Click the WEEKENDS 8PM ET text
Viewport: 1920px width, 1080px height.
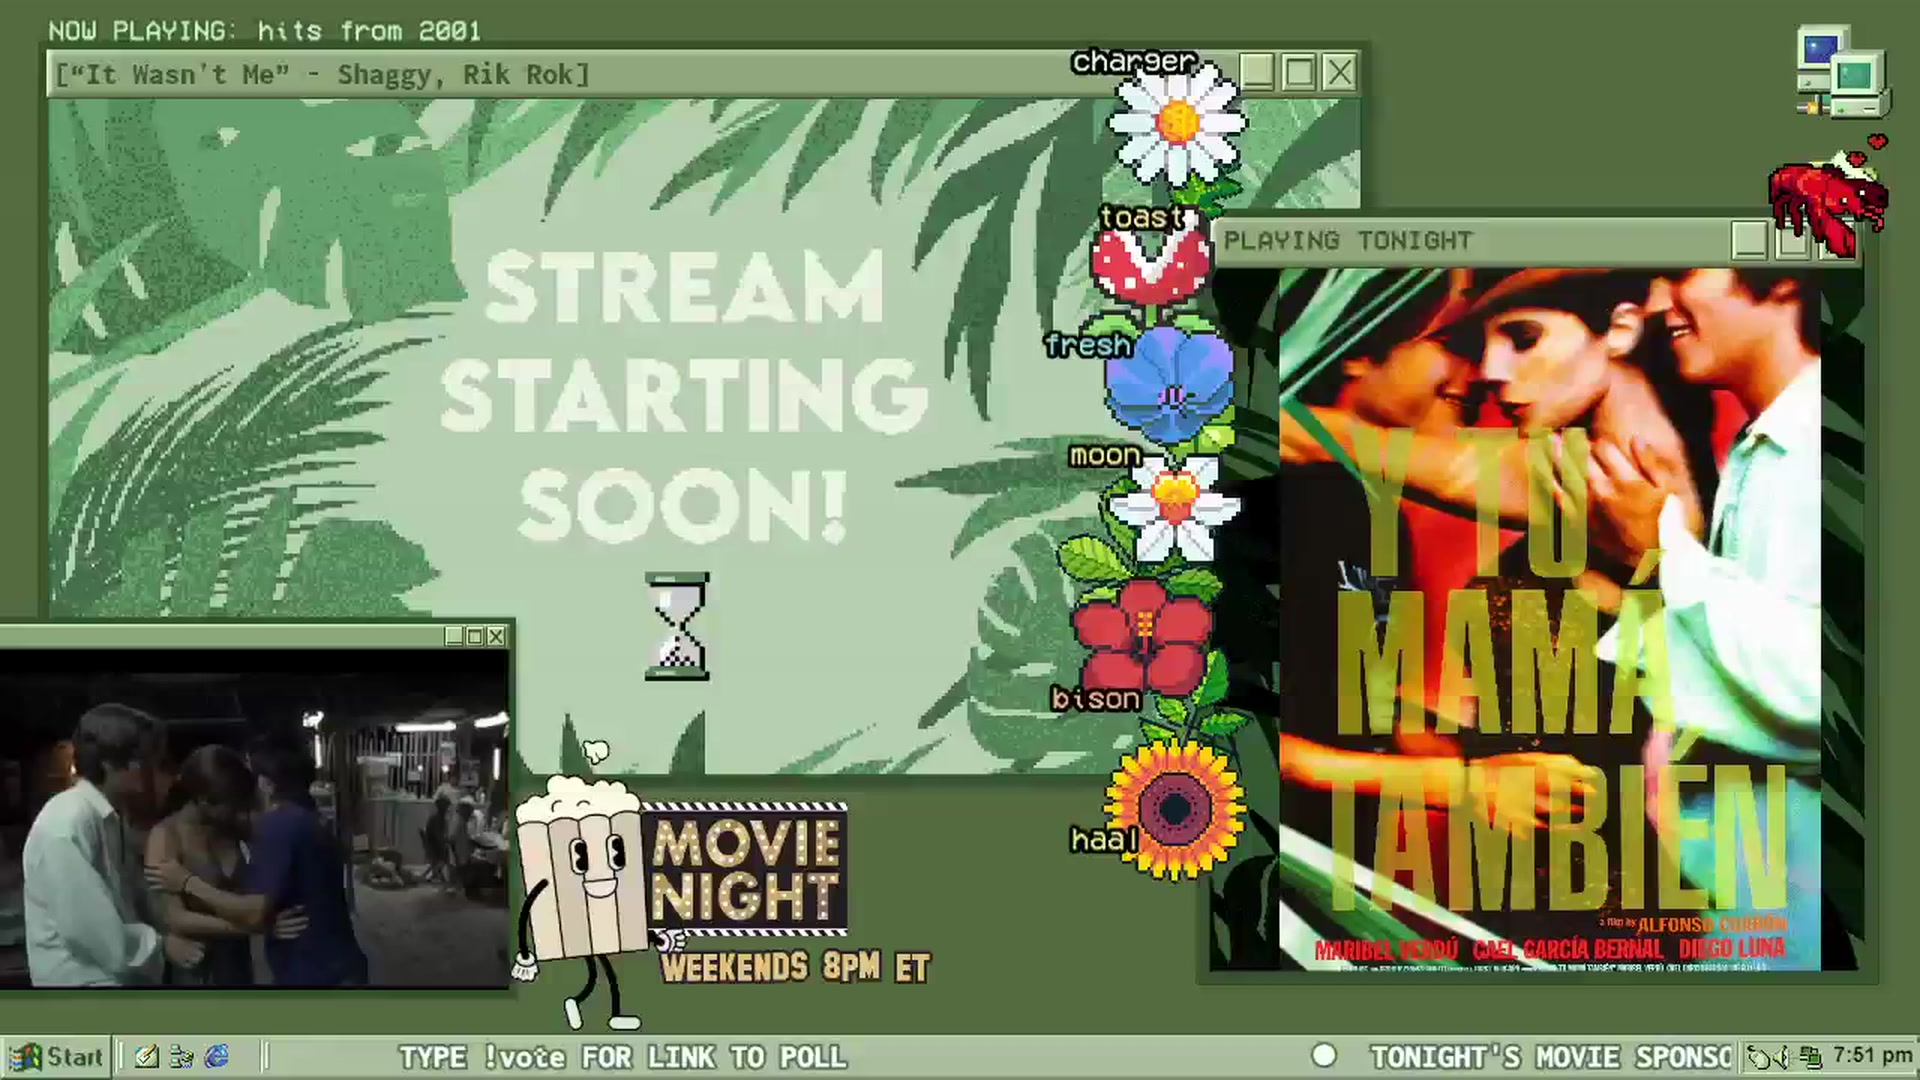[796, 967]
